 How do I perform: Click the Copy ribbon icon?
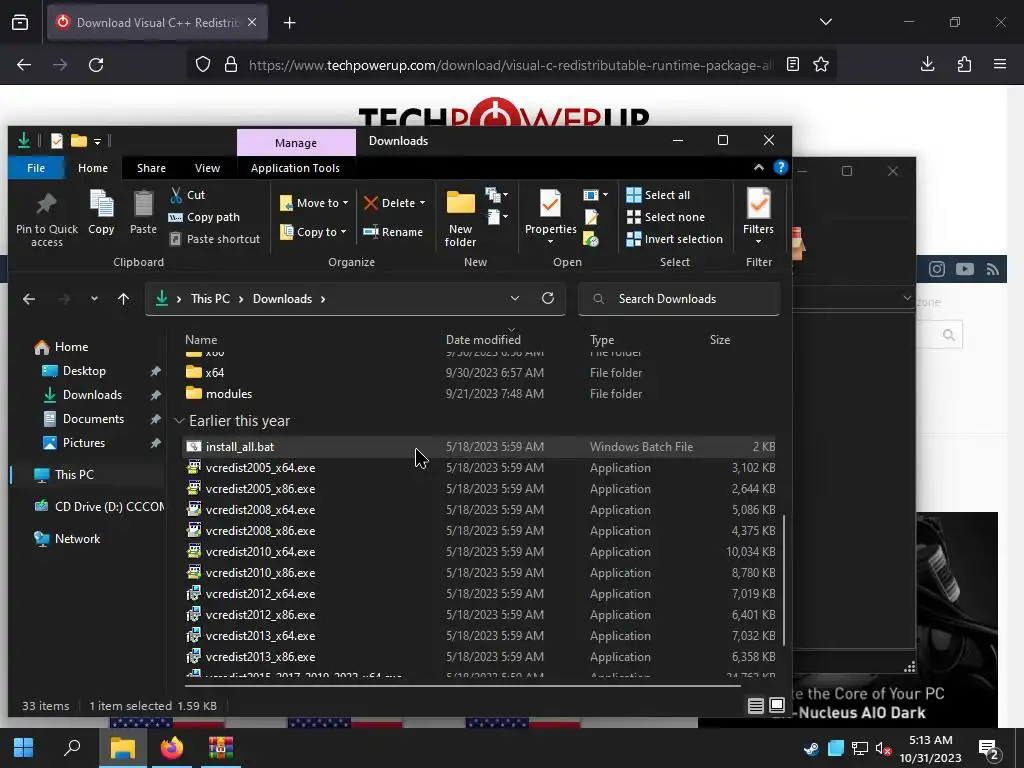(x=101, y=212)
